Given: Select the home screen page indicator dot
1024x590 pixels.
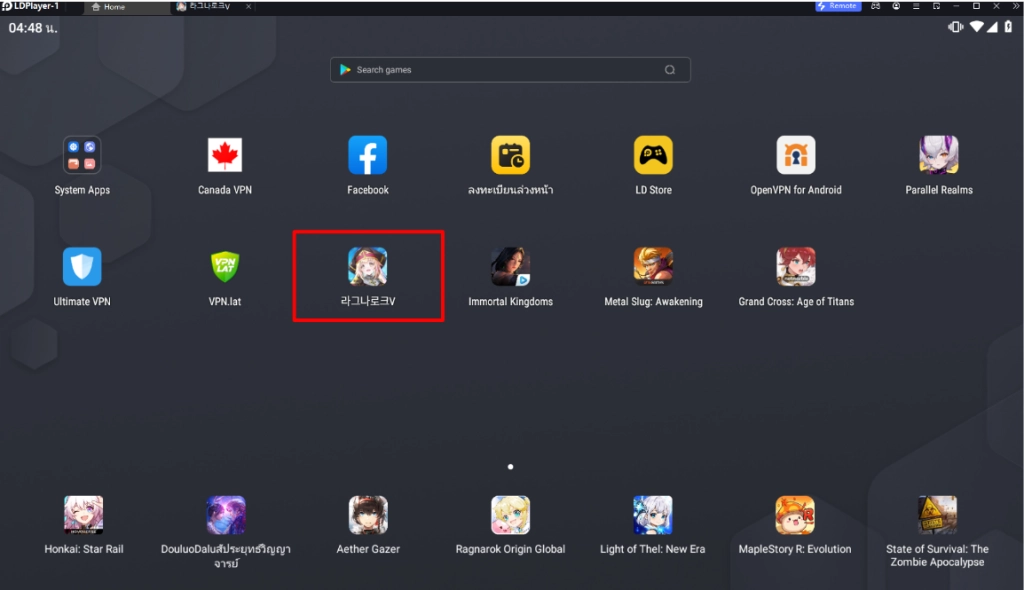Looking at the screenshot, I should click(511, 467).
